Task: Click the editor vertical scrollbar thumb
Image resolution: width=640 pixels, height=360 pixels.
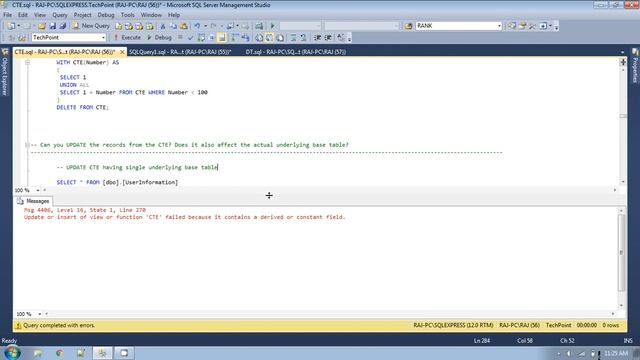Action: point(623,116)
